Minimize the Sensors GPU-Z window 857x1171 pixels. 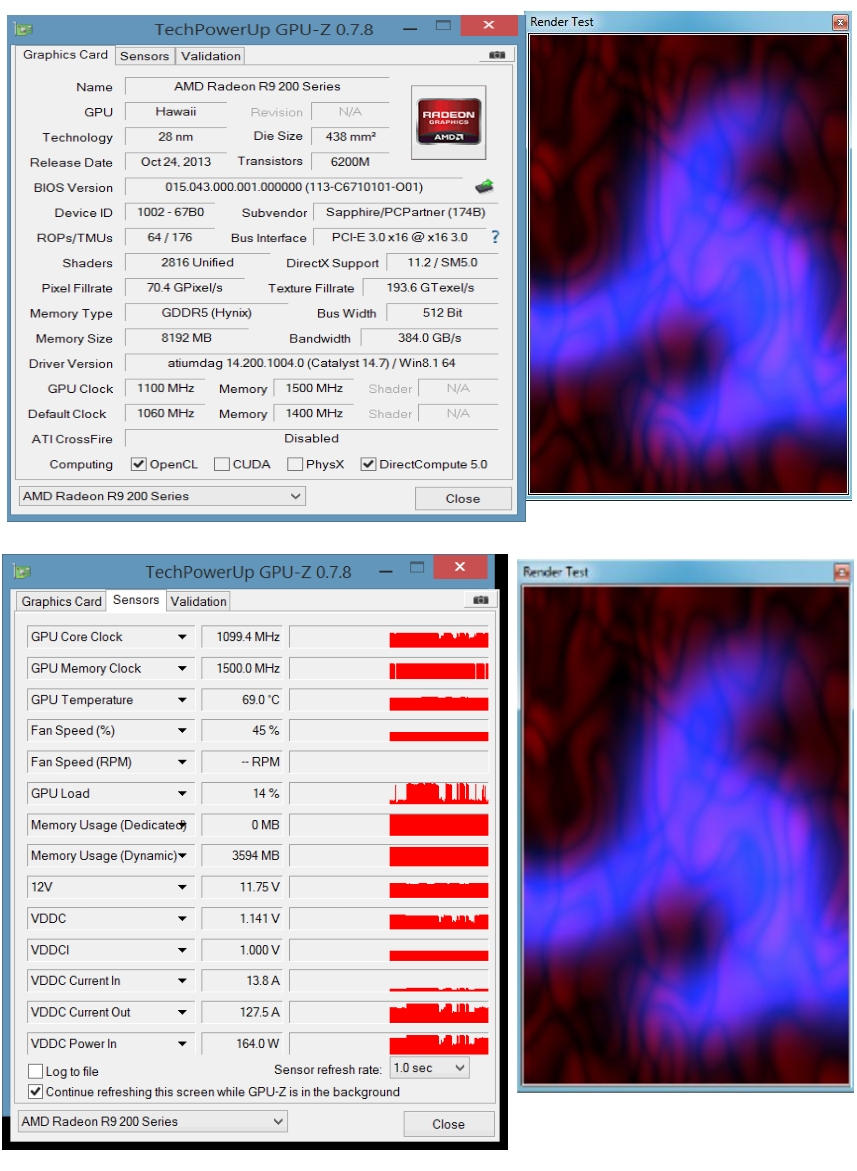point(385,571)
